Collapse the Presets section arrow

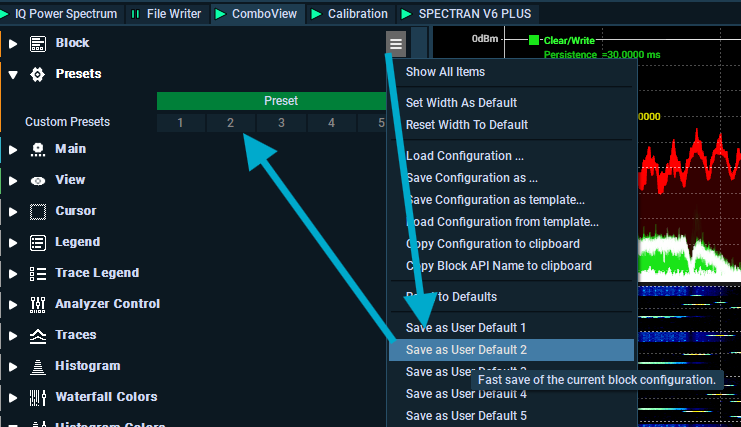(13, 74)
